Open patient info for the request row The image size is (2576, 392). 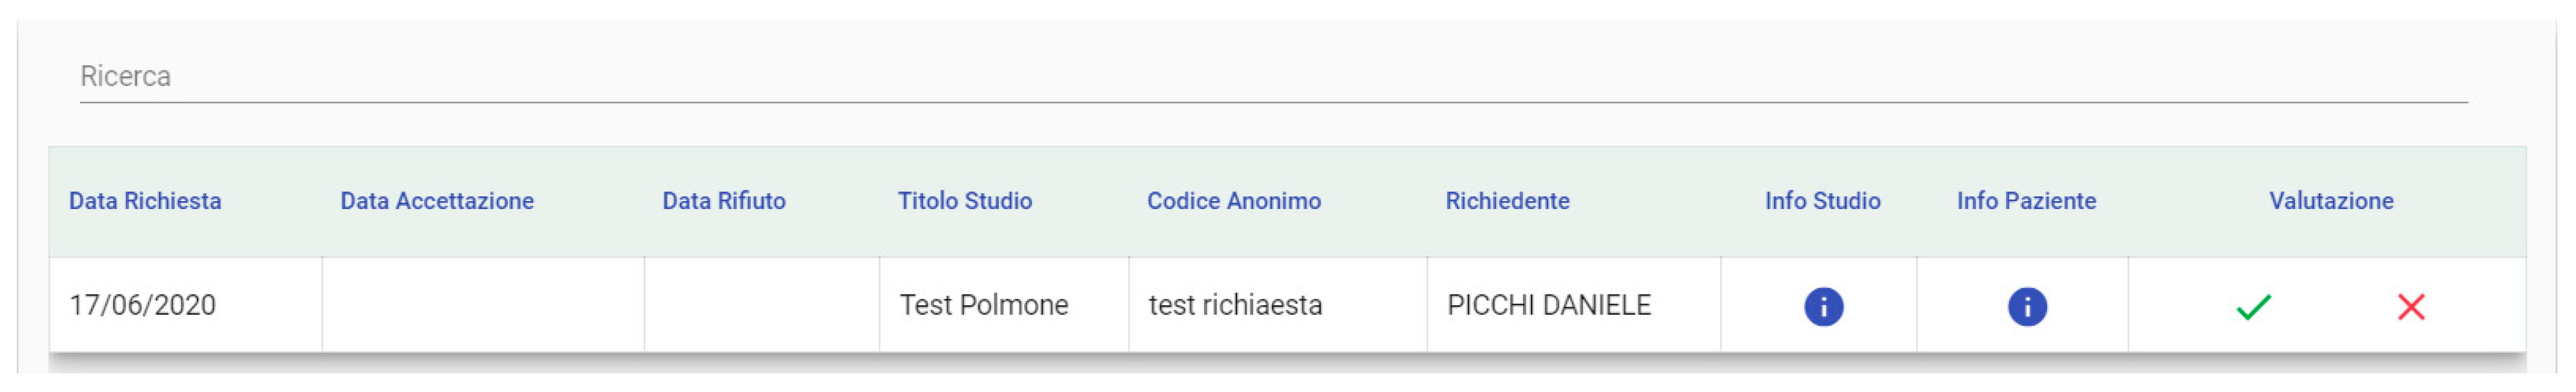point(2027,306)
